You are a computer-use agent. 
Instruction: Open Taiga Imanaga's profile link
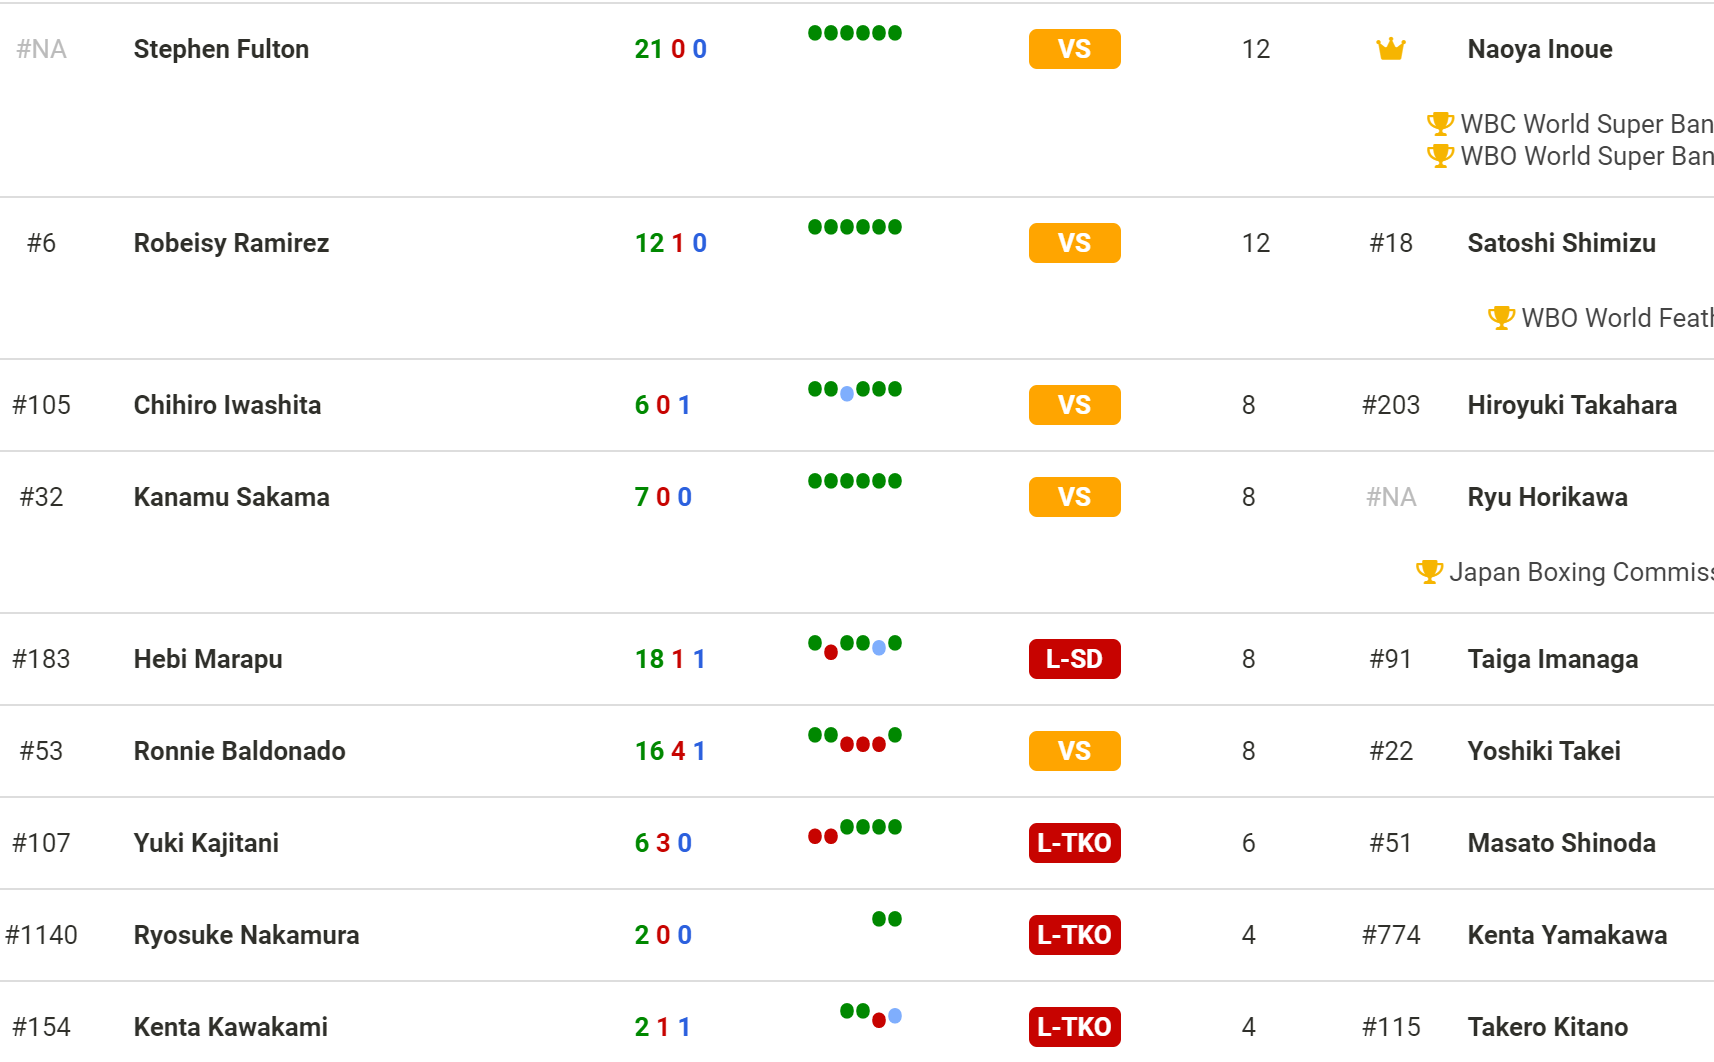pyautogui.click(x=1552, y=659)
